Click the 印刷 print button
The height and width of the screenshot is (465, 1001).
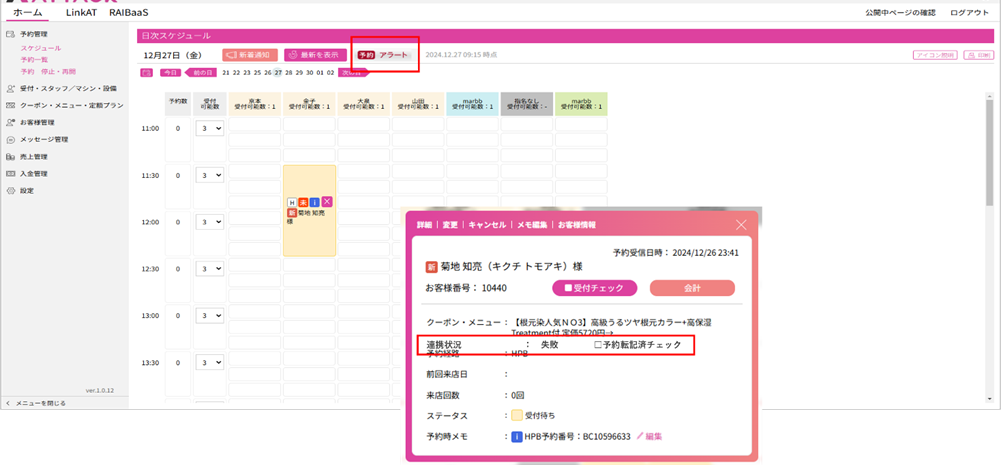(978, 55)
